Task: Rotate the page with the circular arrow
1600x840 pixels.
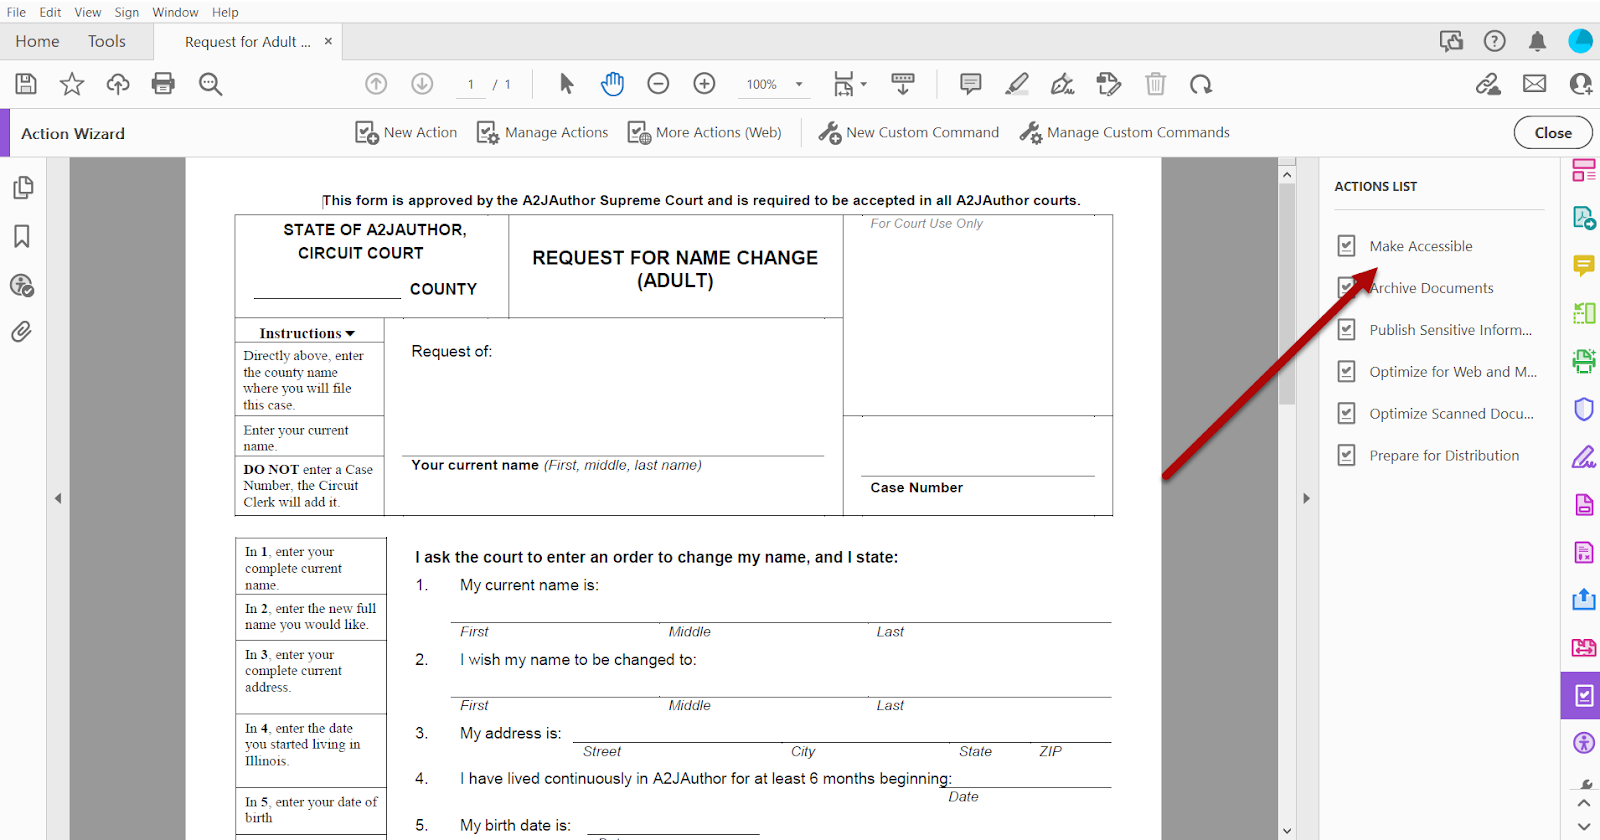Action: [1201, 84]
